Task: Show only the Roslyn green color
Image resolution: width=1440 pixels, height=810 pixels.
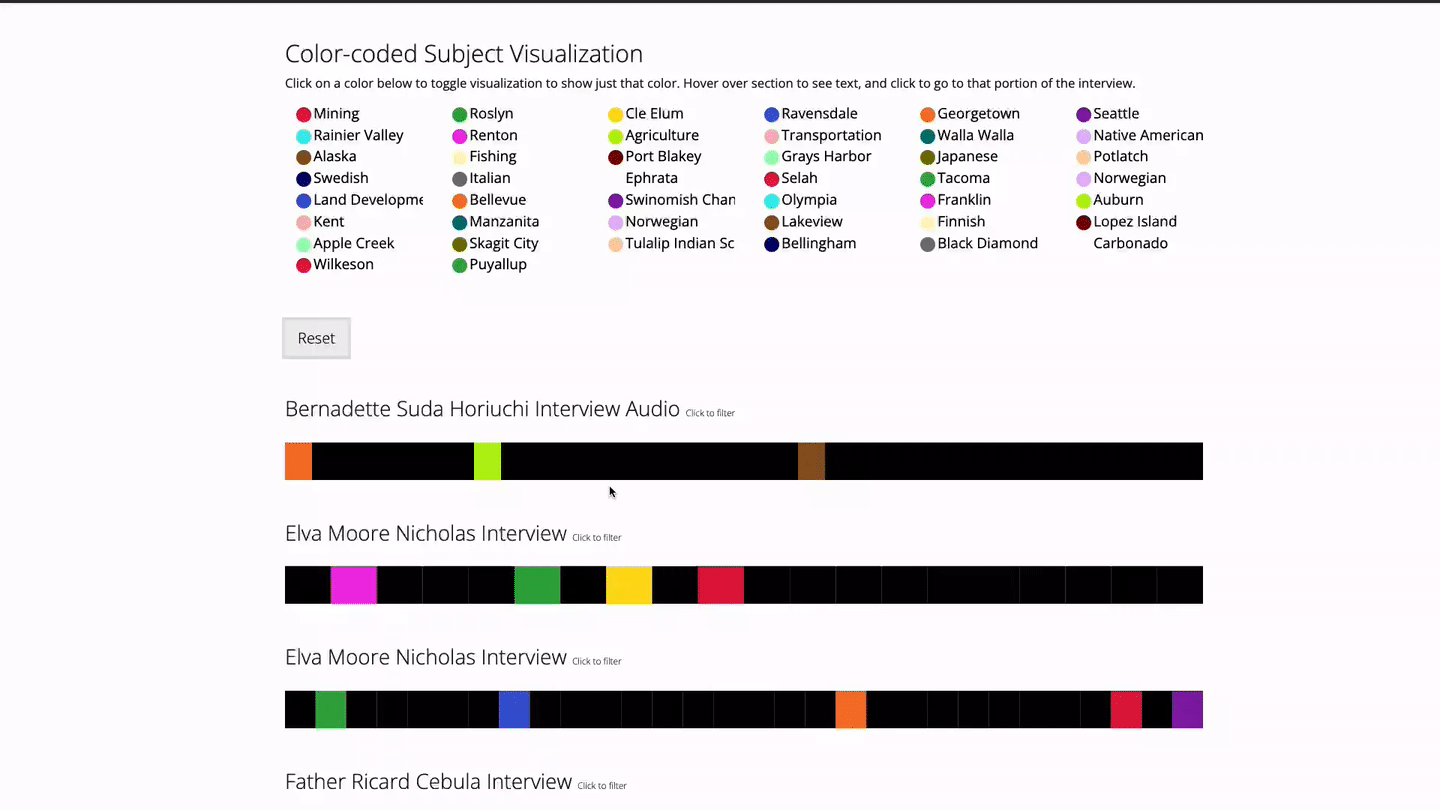Action: point(460,115)
